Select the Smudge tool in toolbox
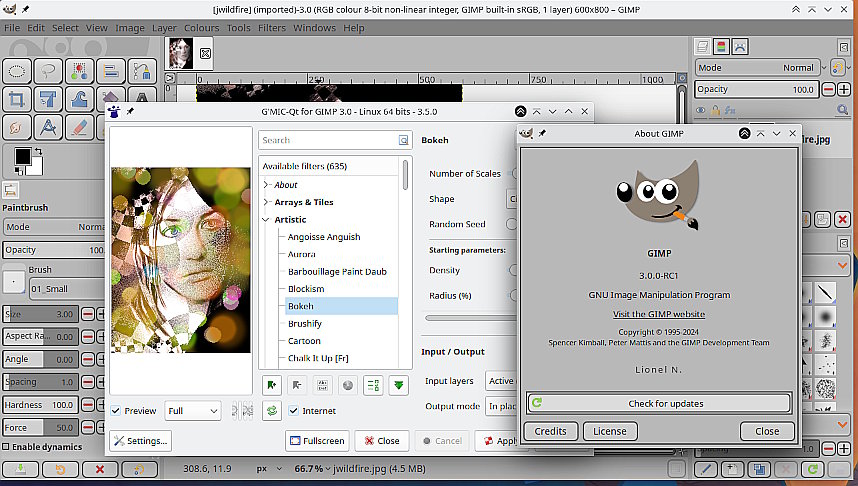Viewport: 858px width, 486px height. (x=16, y=128)
